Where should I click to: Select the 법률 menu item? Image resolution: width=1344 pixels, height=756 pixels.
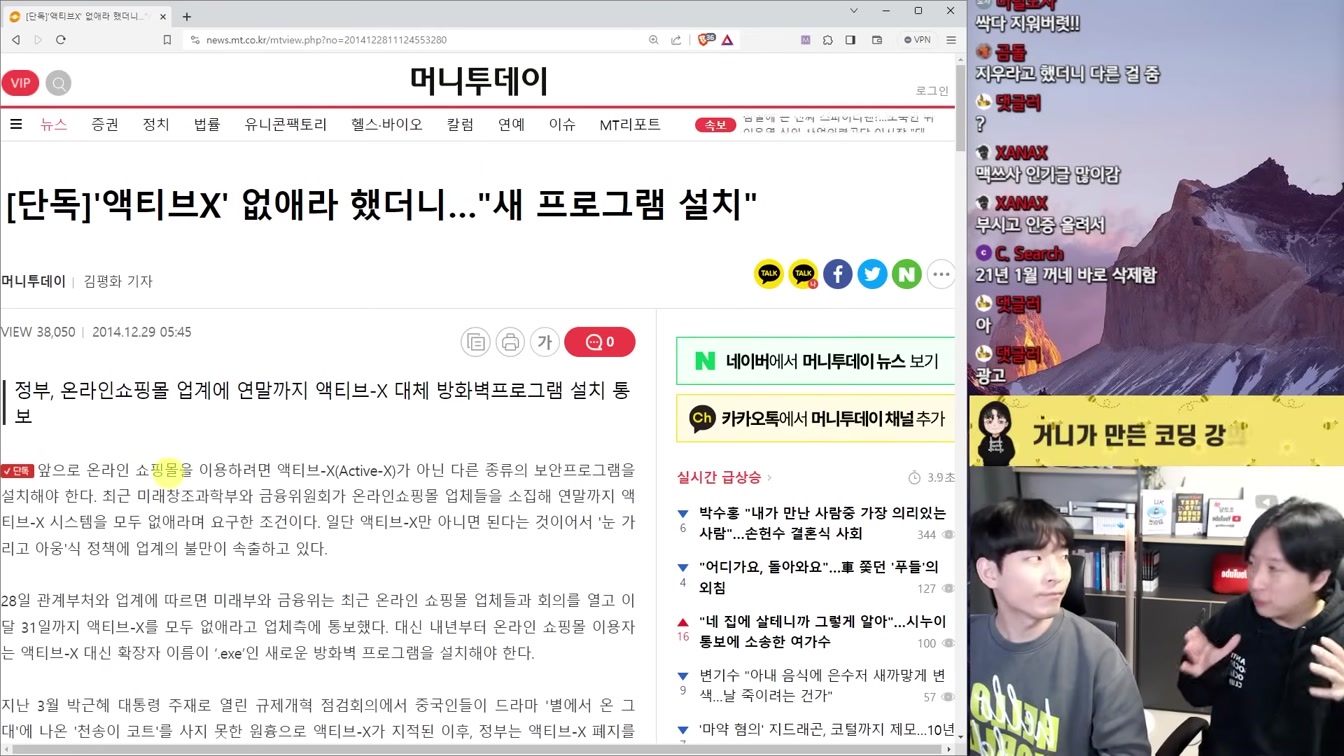(x=207, y=124)
